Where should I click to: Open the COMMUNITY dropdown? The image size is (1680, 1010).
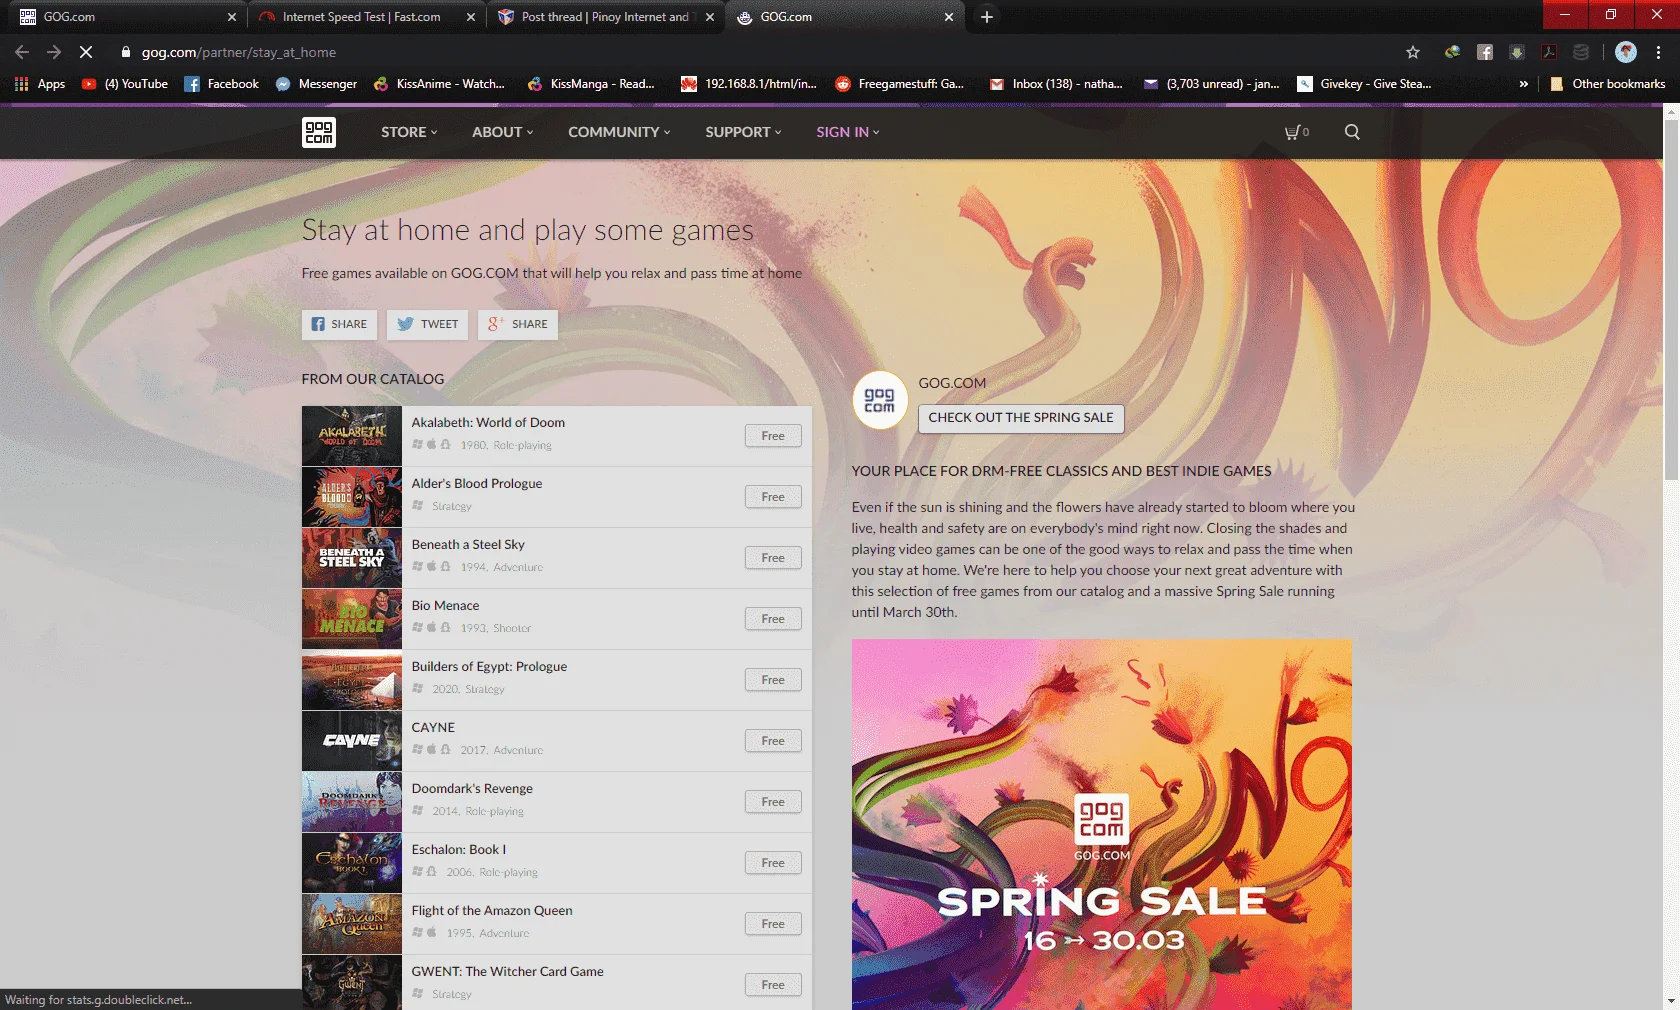[x=619, y=132]
